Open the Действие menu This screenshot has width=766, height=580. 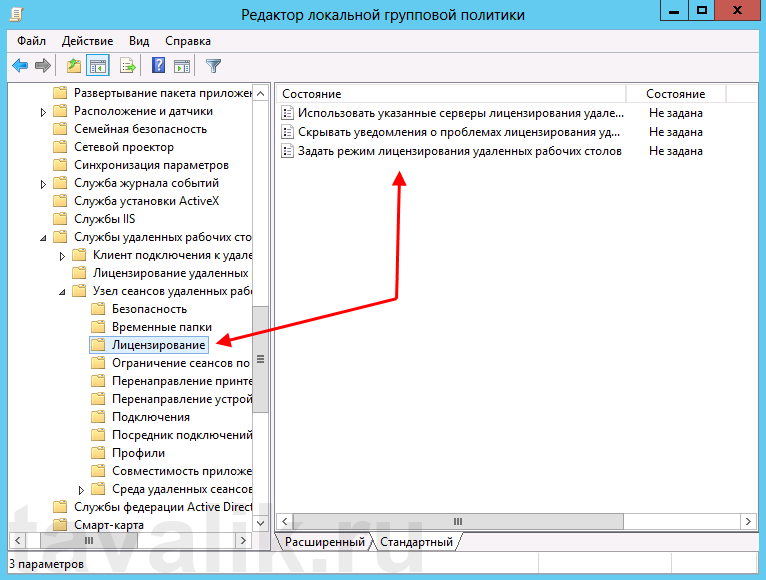pos(87,41)
